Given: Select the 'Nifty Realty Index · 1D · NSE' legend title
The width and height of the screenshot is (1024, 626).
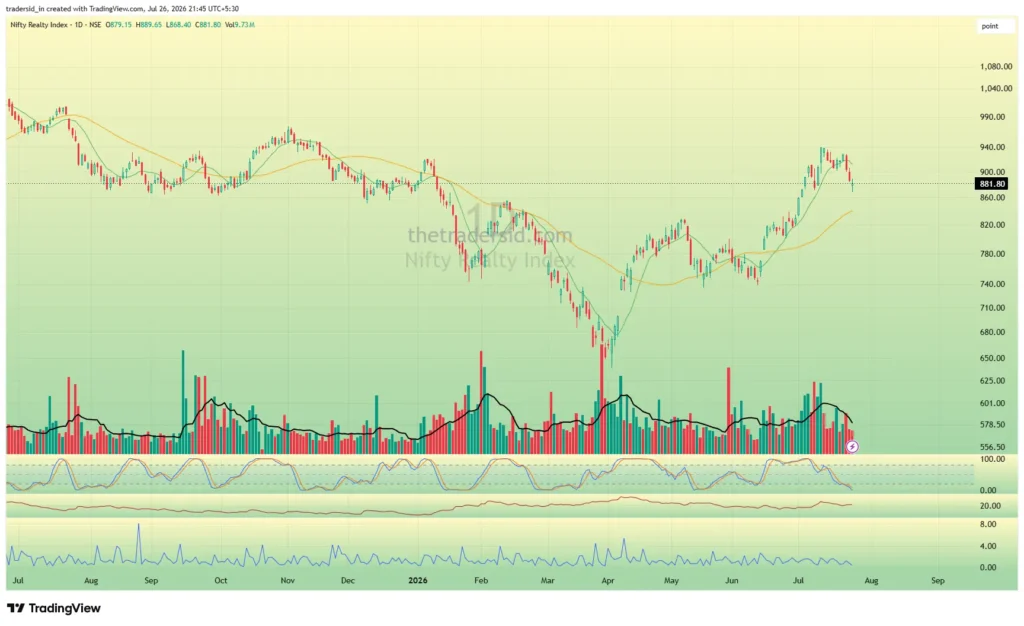Looking at the screenshot, I should pyautogui.click(x=56, y=25).
